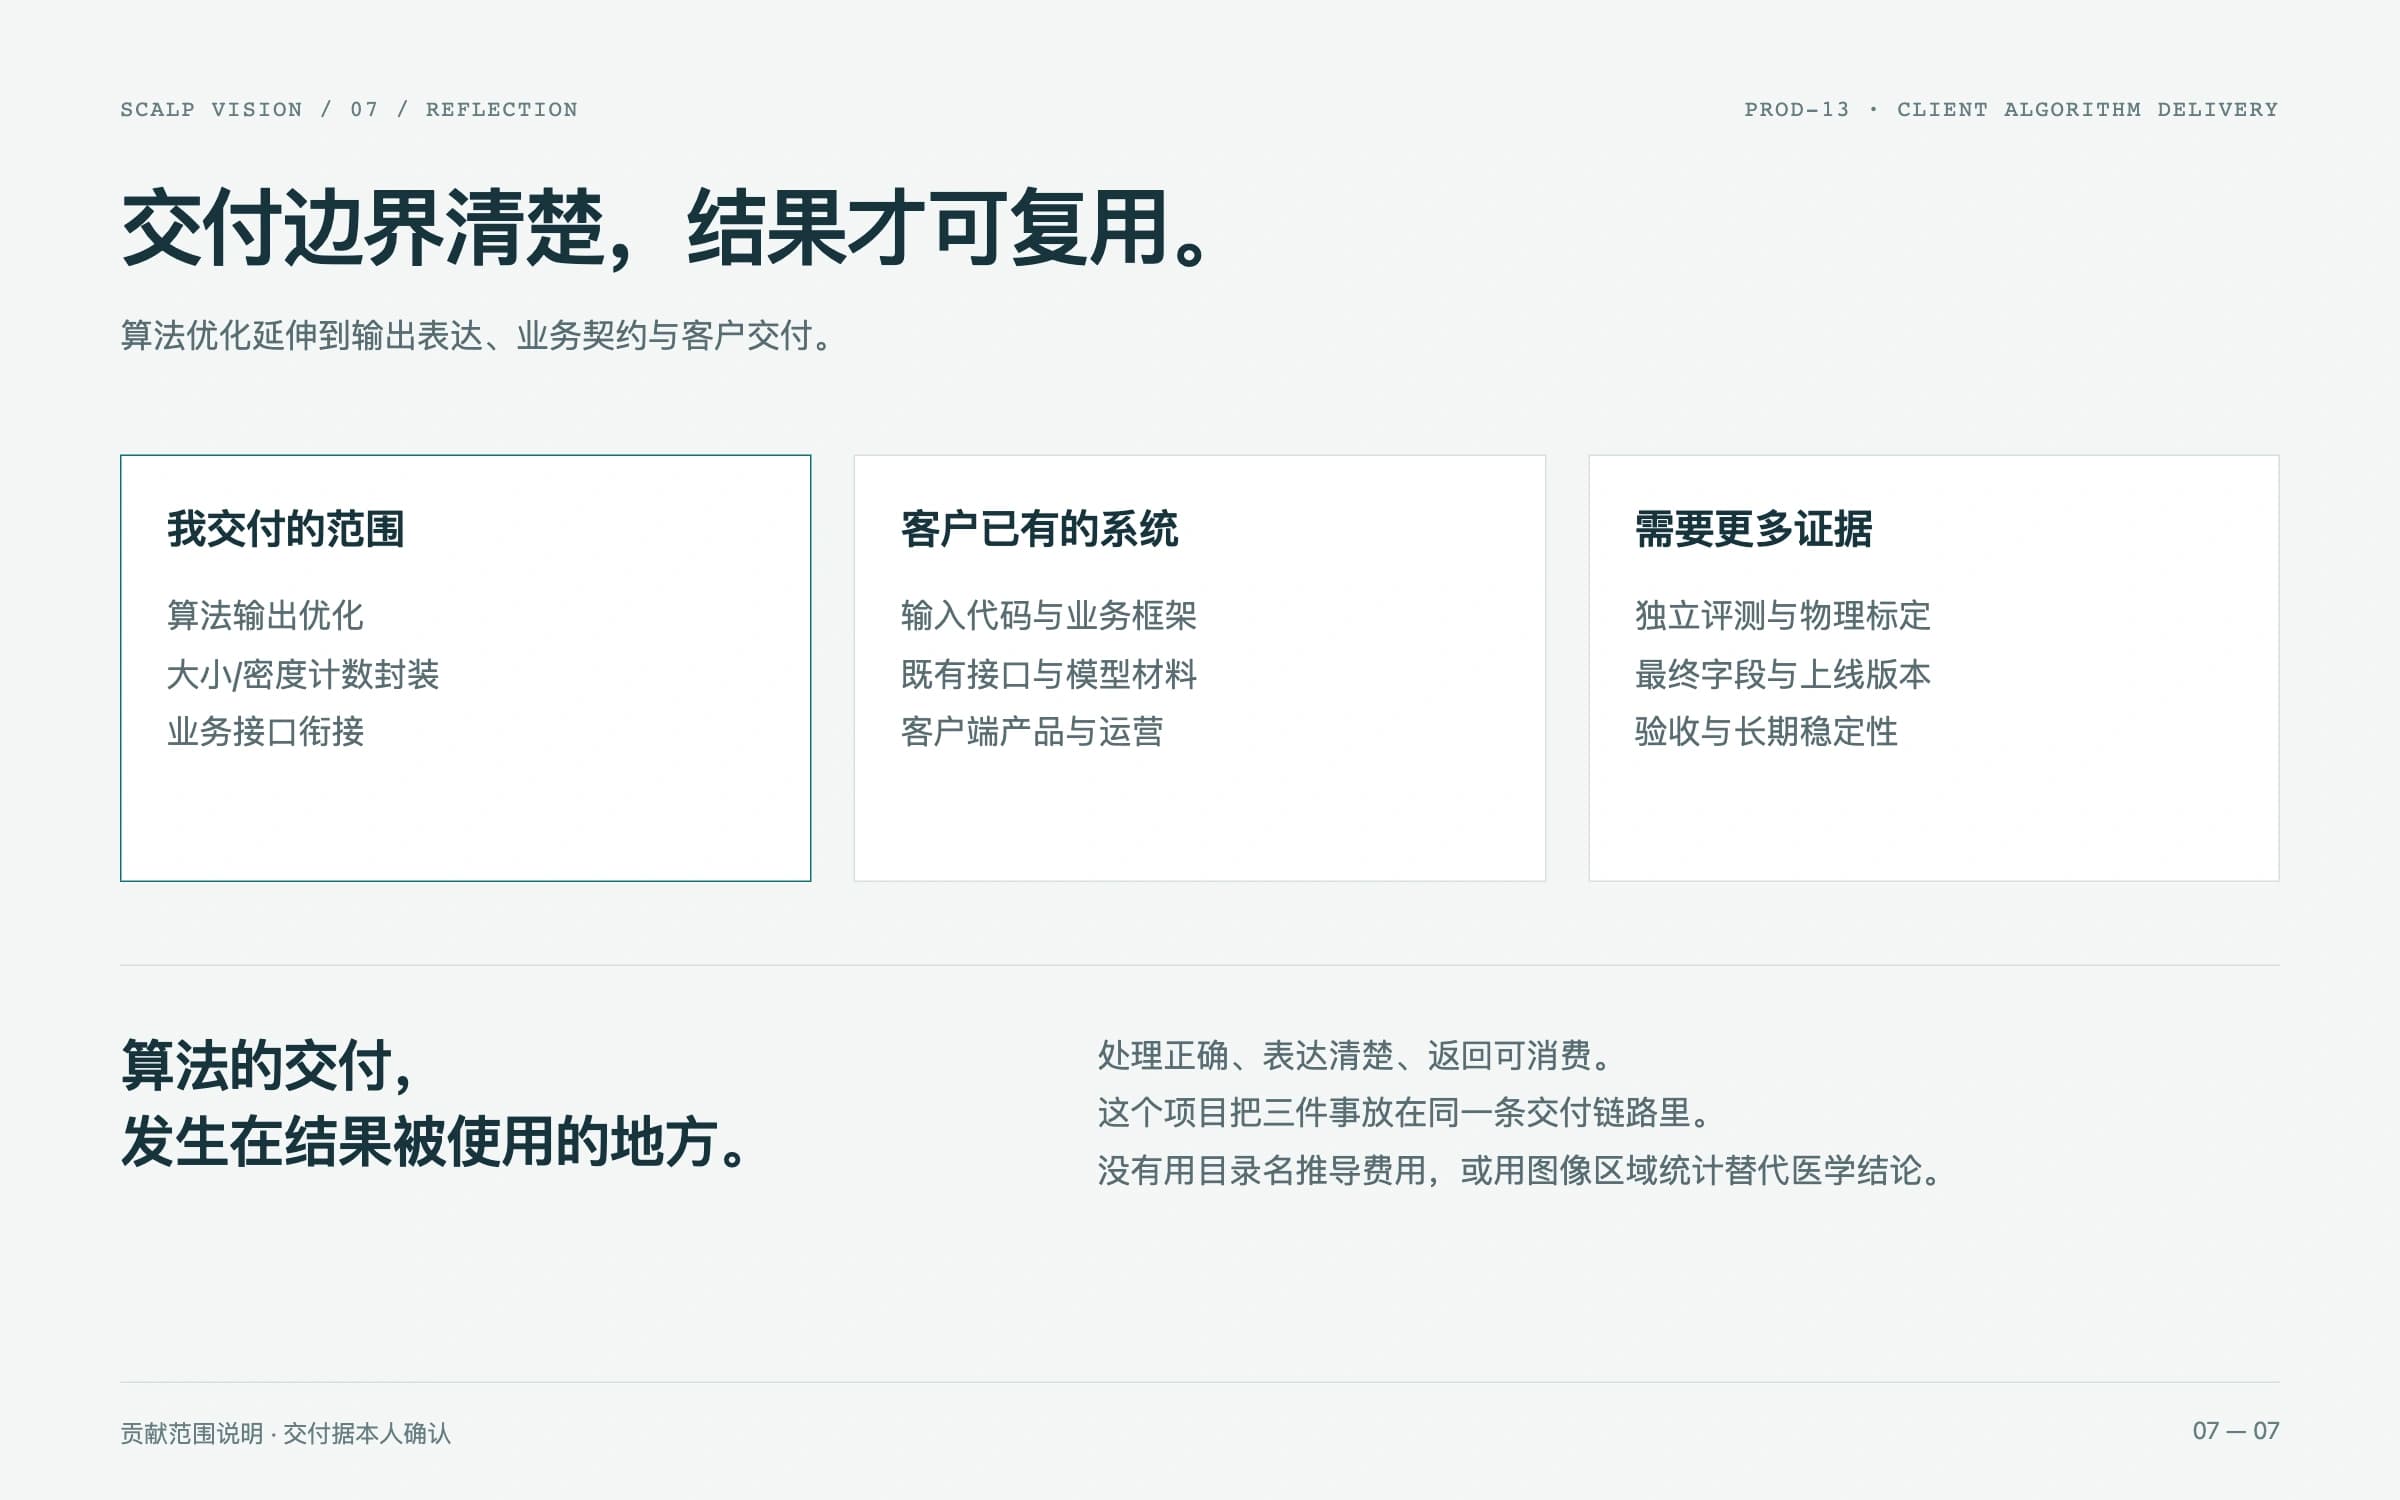
Task: Click the line 输入代码与业务框架
Action: point(1048,615)
